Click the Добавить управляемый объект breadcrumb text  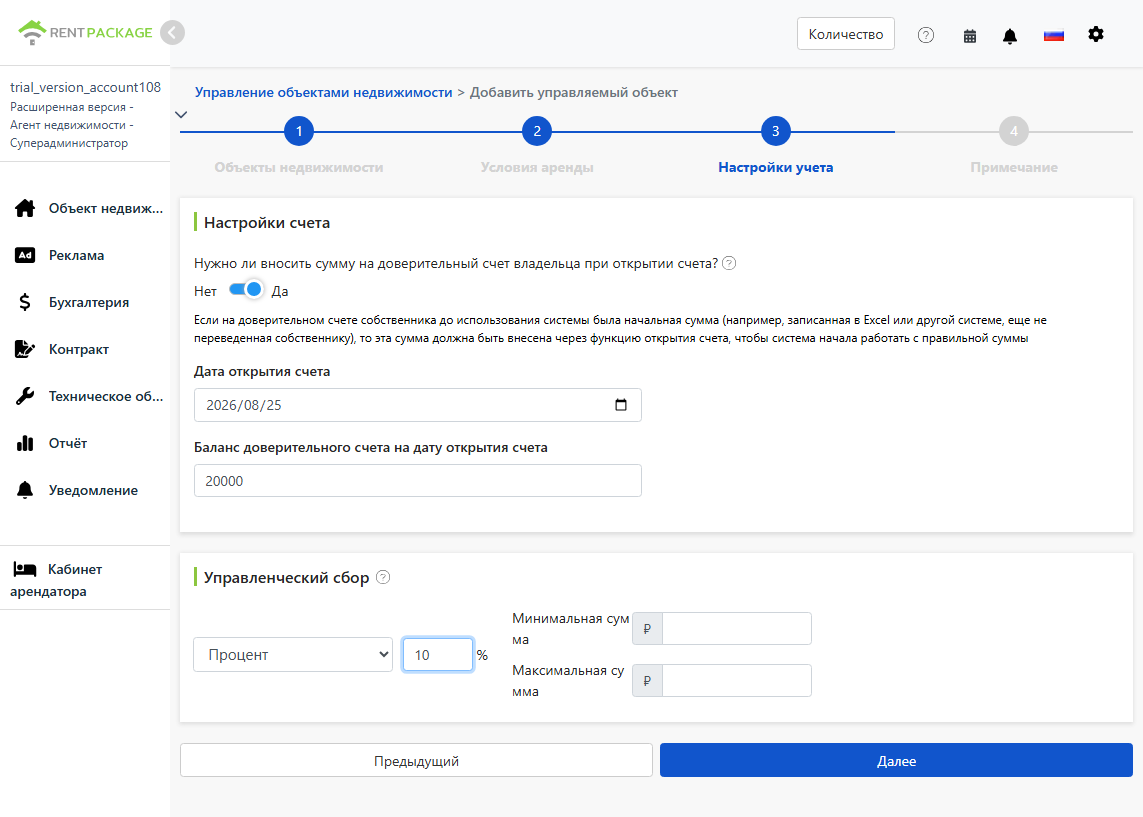pos(574,93)
